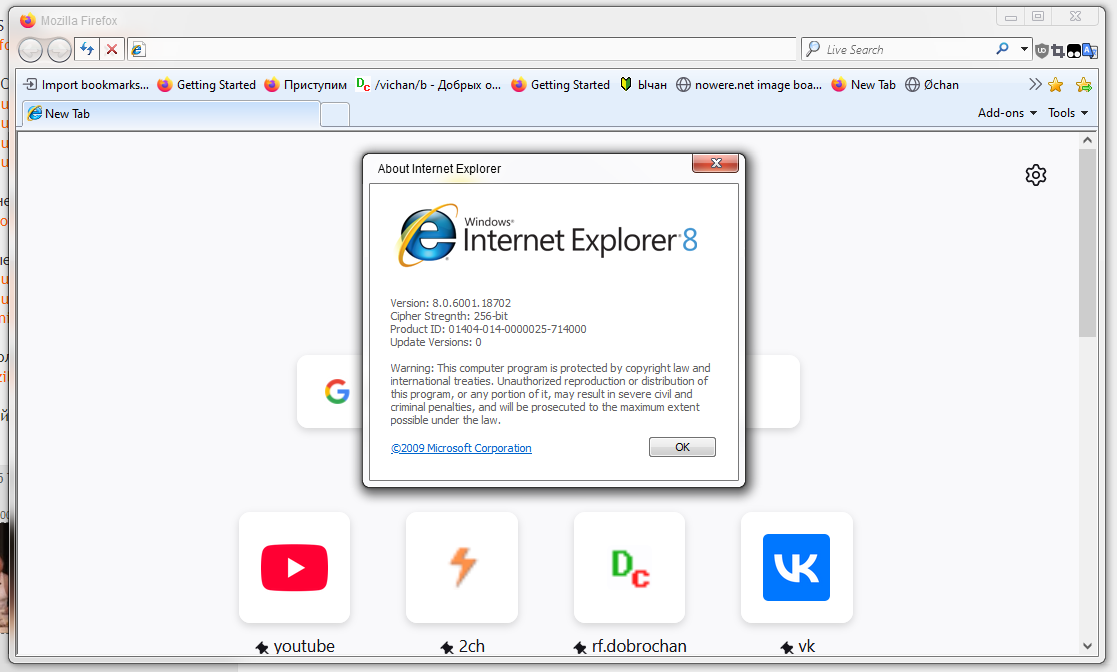
Task: Stop loading with the red X icon
Action: [x=112, y=49]
